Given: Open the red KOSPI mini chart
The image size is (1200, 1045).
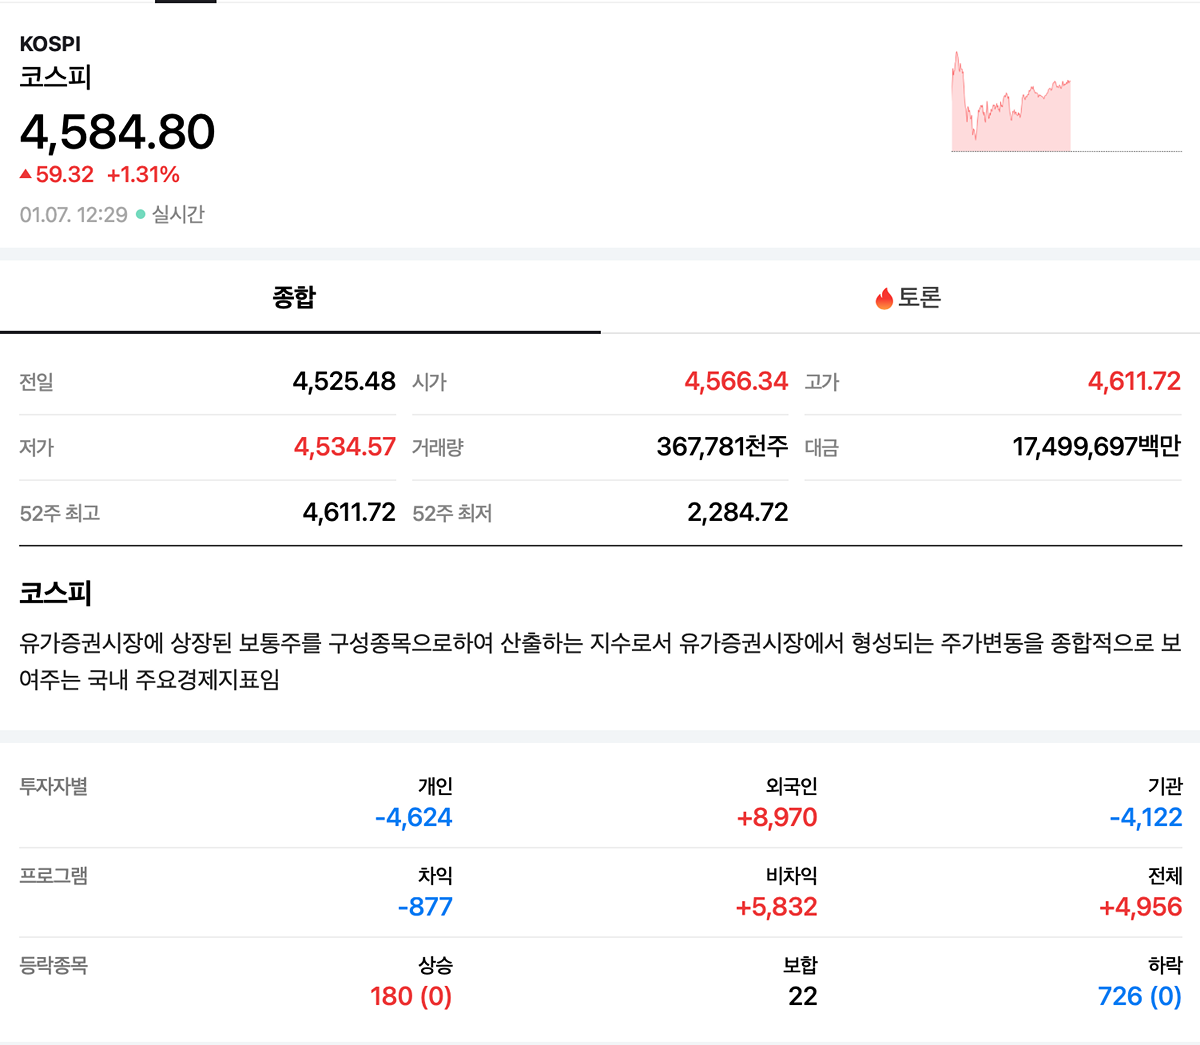Looking at the screenshot, I should coord(1012,102).
